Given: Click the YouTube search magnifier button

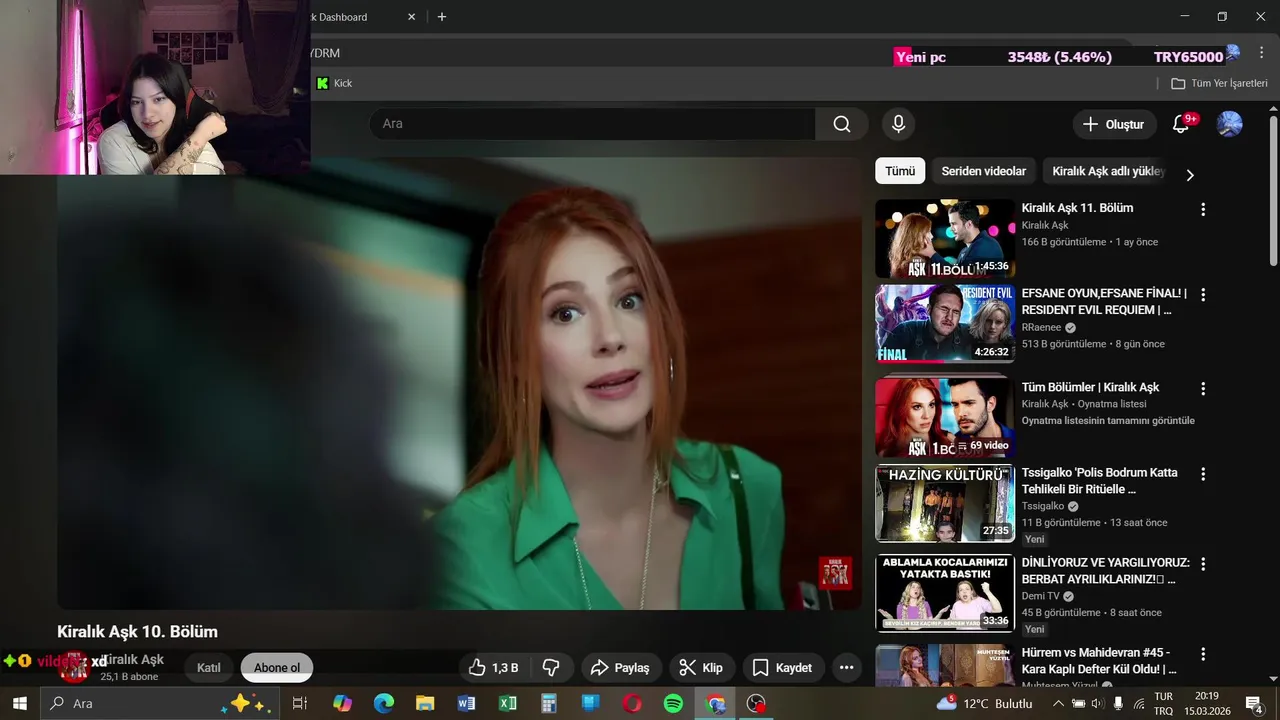Looking at the screenshot, I should 842,124.
